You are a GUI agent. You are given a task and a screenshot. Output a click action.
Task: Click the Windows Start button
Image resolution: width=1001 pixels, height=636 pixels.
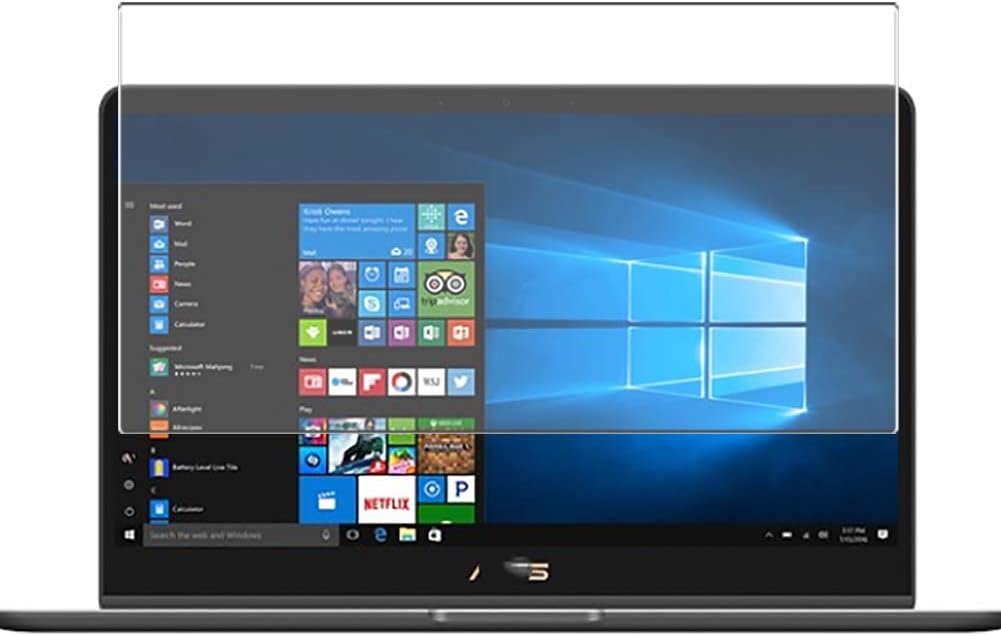click(129, 535)
